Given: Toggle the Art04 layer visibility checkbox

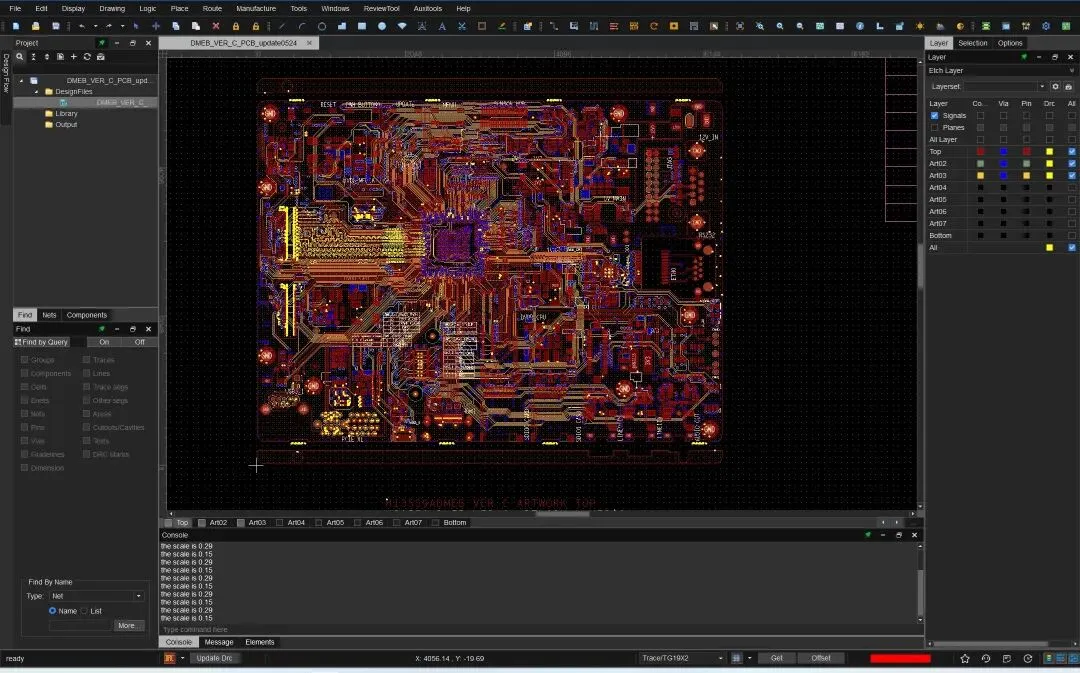Looking at the screenshot, I should click(1072, 187).
